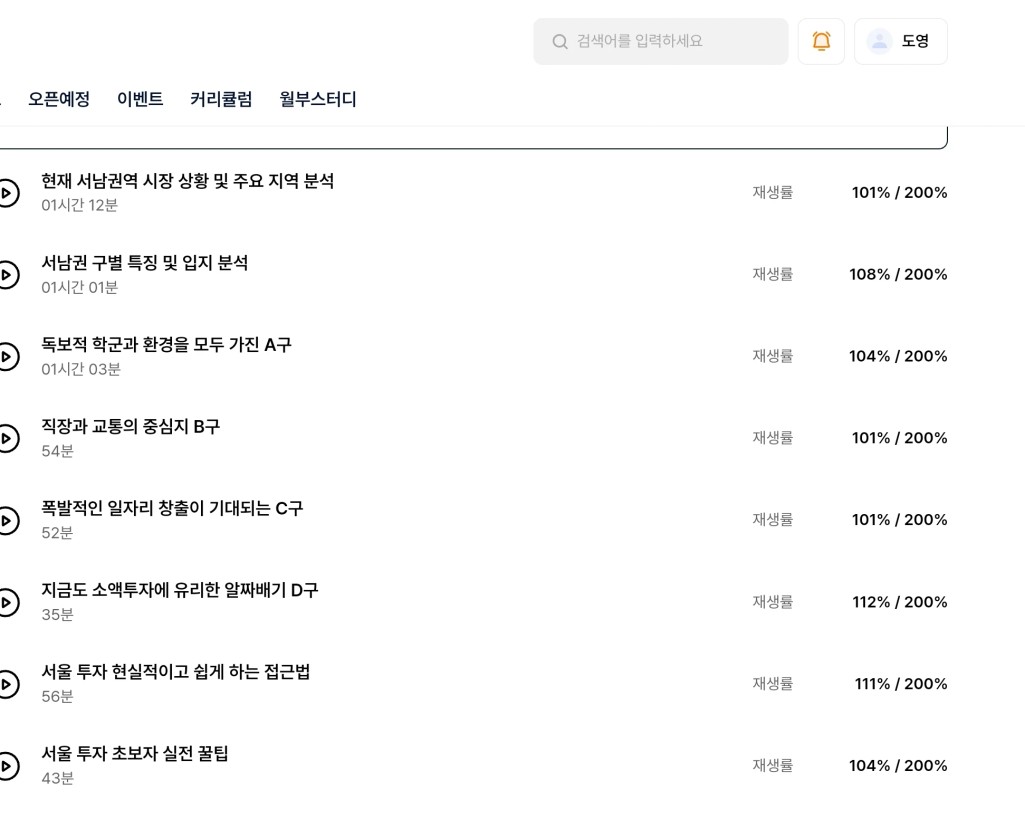
Task: Click duration text 01시간 01분
Action: click(79, 288)
